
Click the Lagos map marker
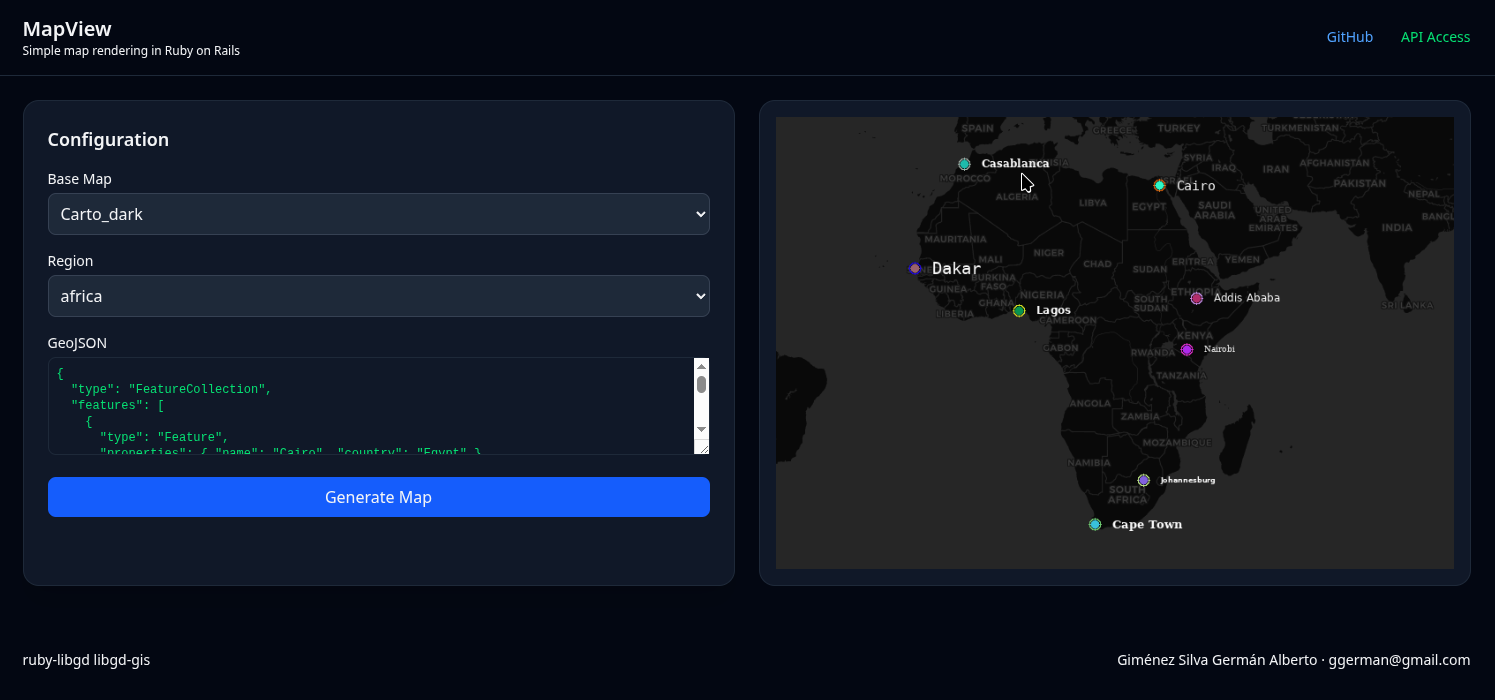tap(1019, 311)
